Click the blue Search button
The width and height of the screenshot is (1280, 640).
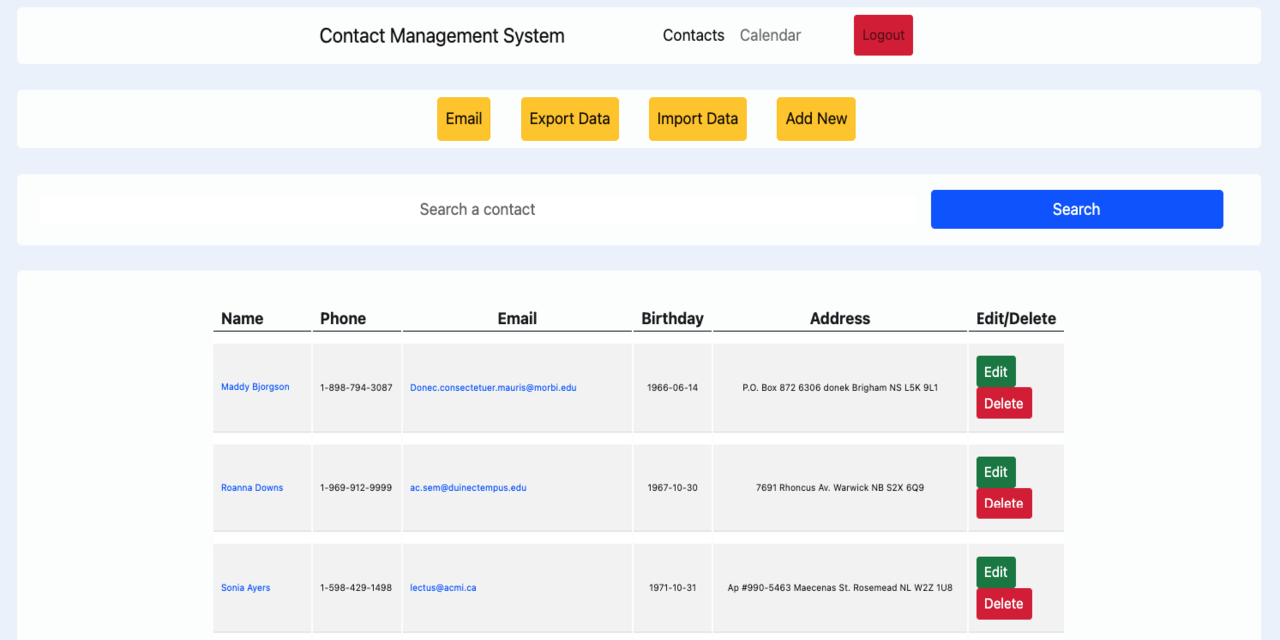1077,209
